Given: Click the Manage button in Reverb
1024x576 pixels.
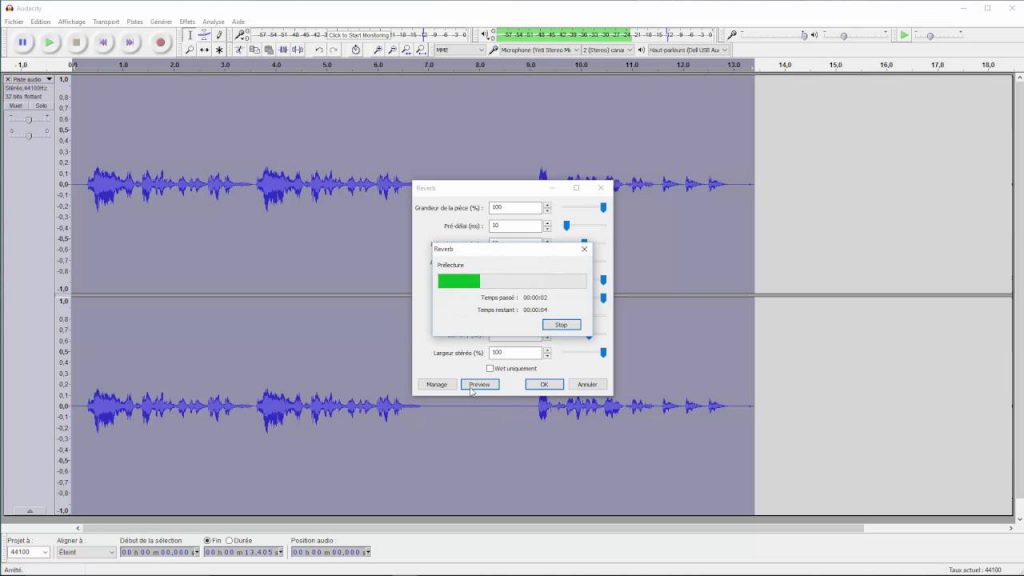Looking at the screenshot, I should click(436, 385).
